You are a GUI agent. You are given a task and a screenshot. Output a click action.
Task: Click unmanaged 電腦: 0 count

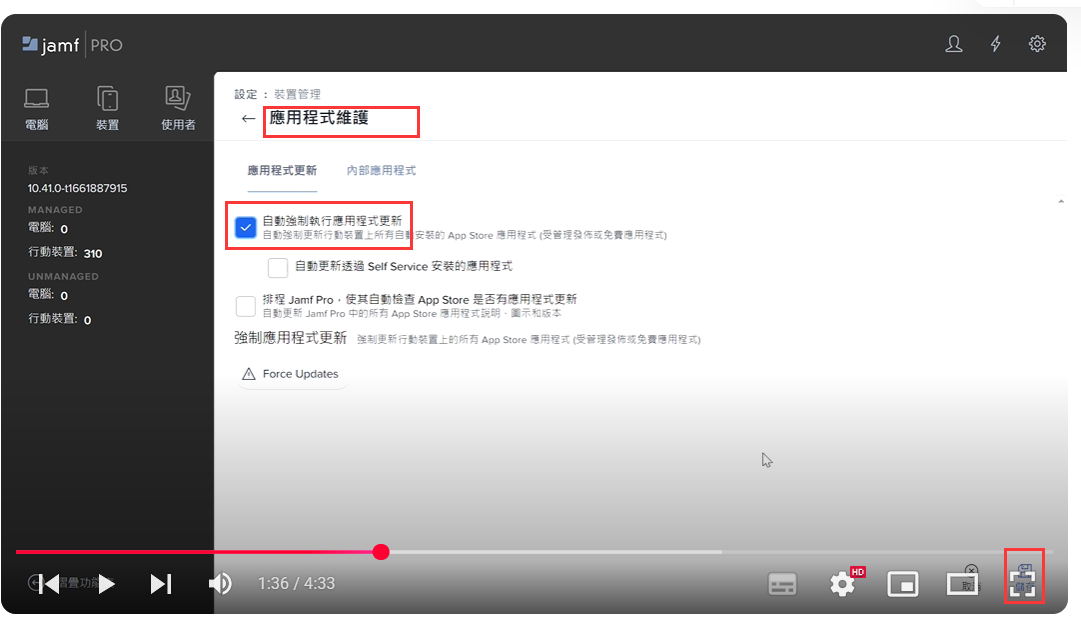tap(48, 294)
